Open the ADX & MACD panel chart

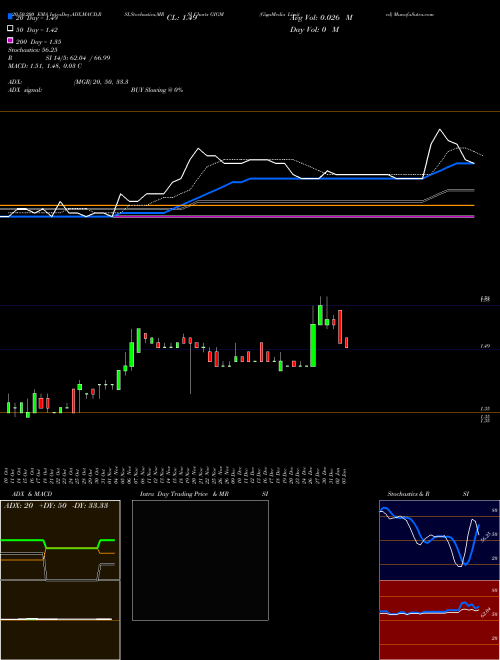point(60,580)
